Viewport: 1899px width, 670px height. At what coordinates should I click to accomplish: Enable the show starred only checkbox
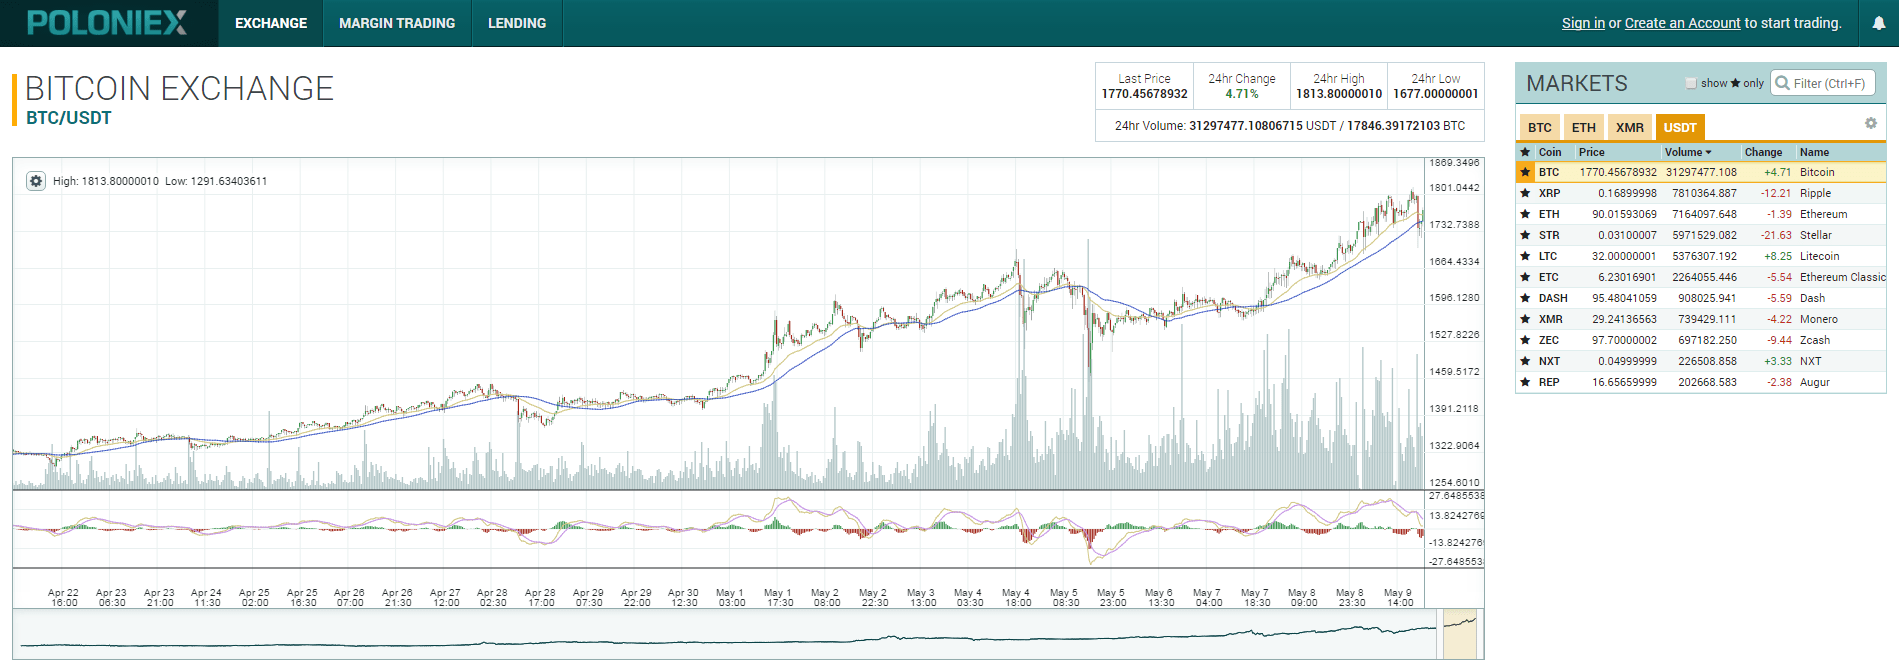[x=1691, y=83]
